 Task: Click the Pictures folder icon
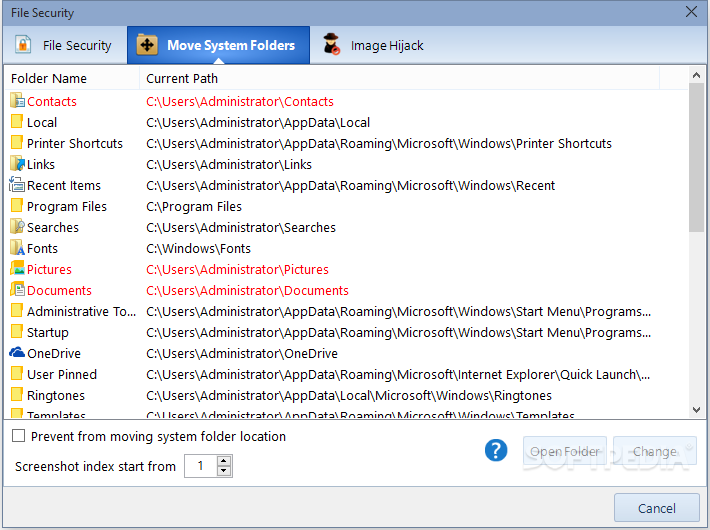[x=17, y=268]
